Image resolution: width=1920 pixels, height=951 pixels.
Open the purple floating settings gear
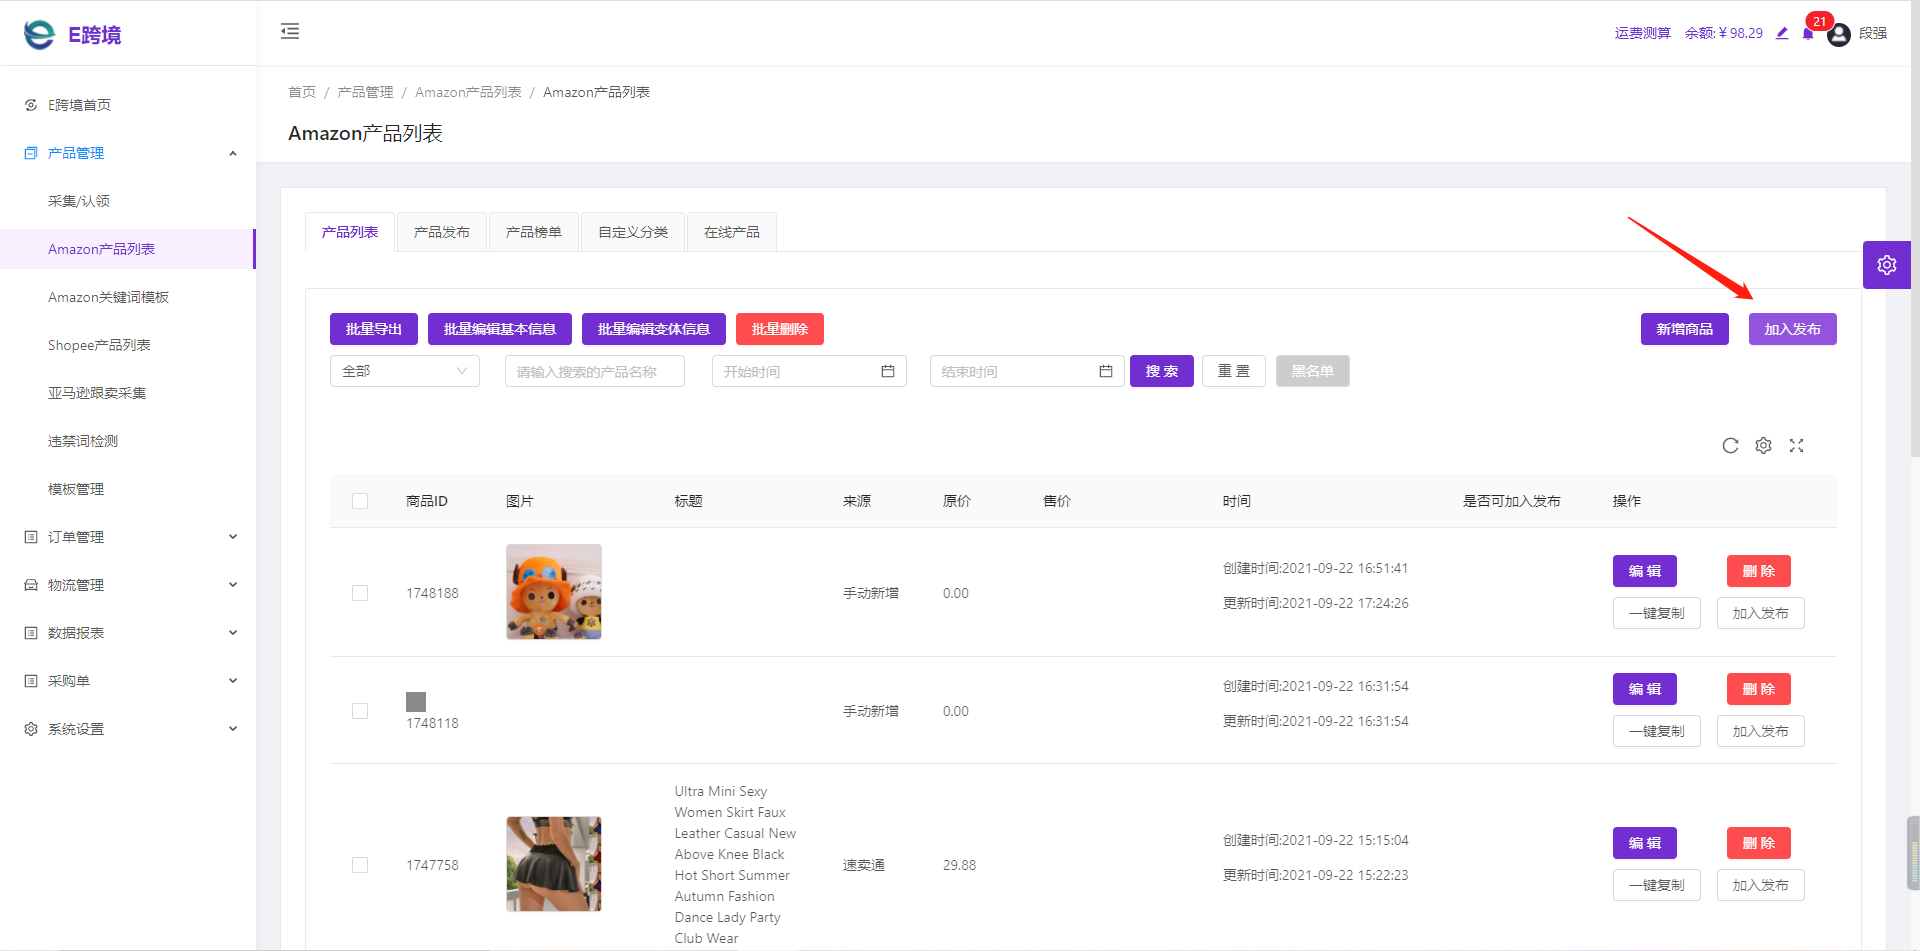point(1887,265)
